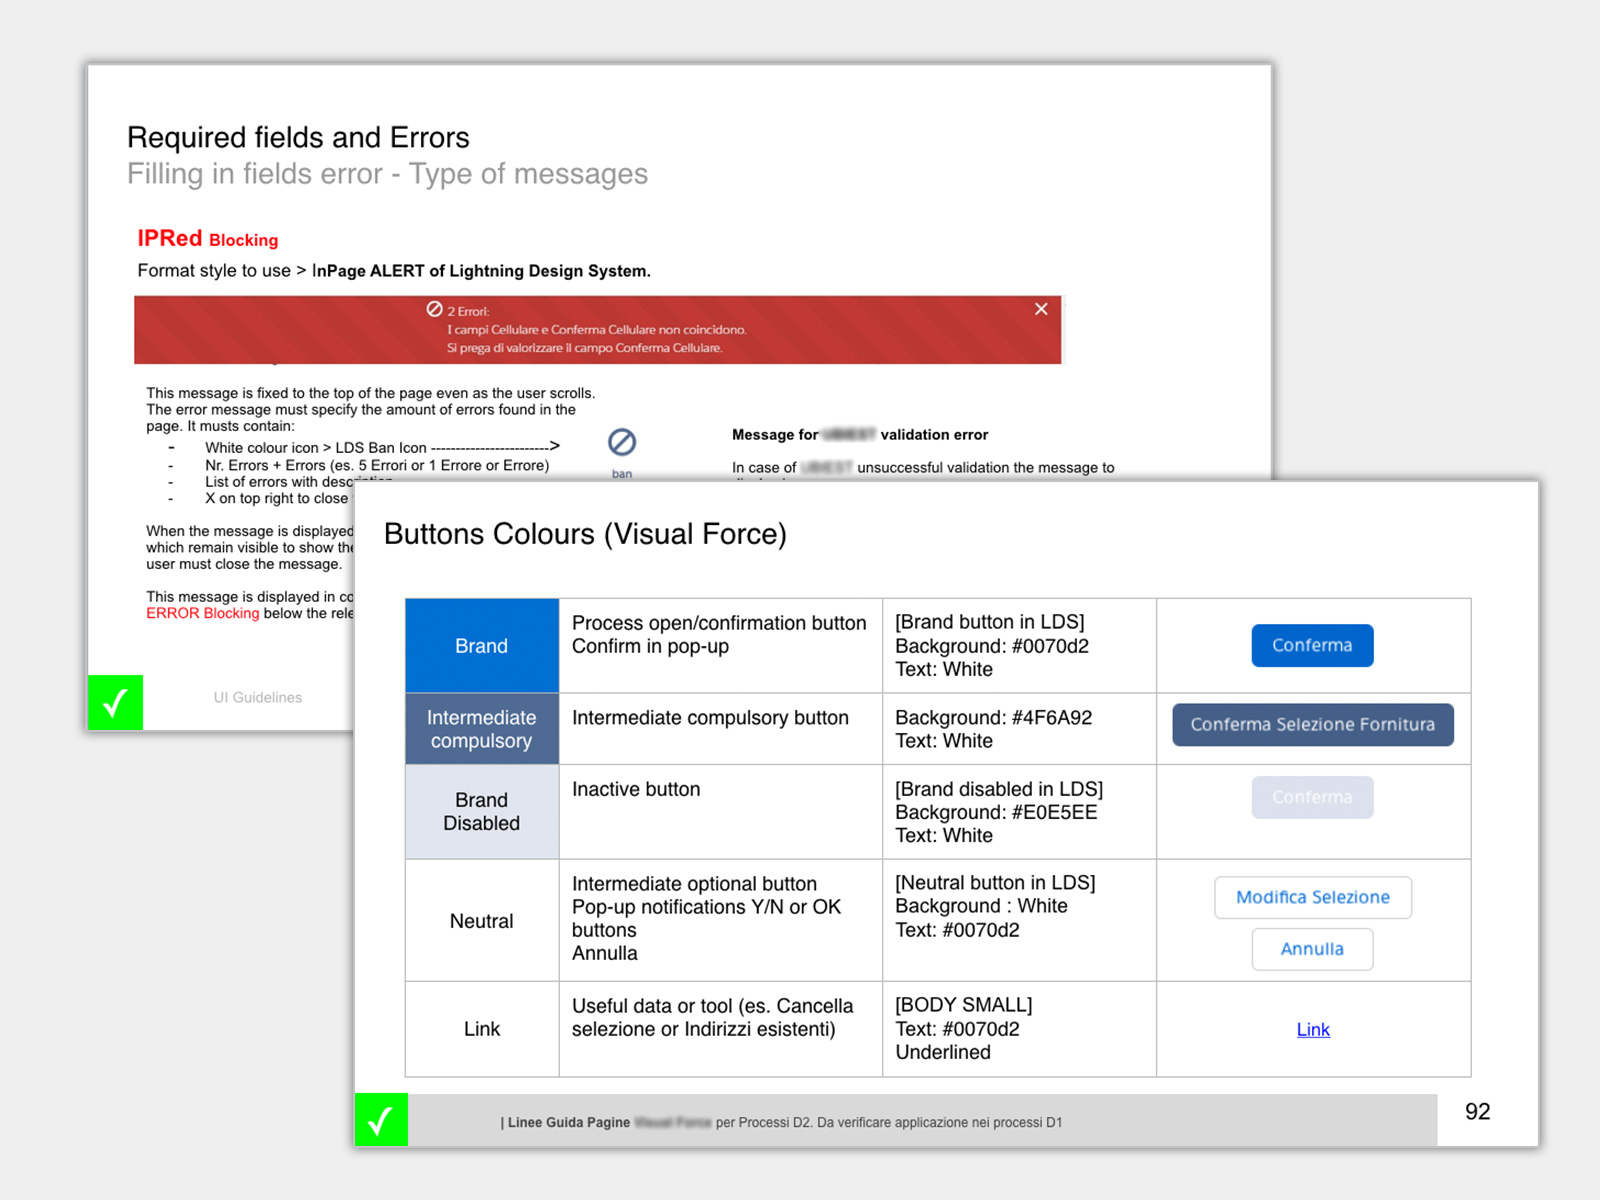Click the disabled Conferma button example
This screenshot has width=1600, height=1200.
[1312, 797]
